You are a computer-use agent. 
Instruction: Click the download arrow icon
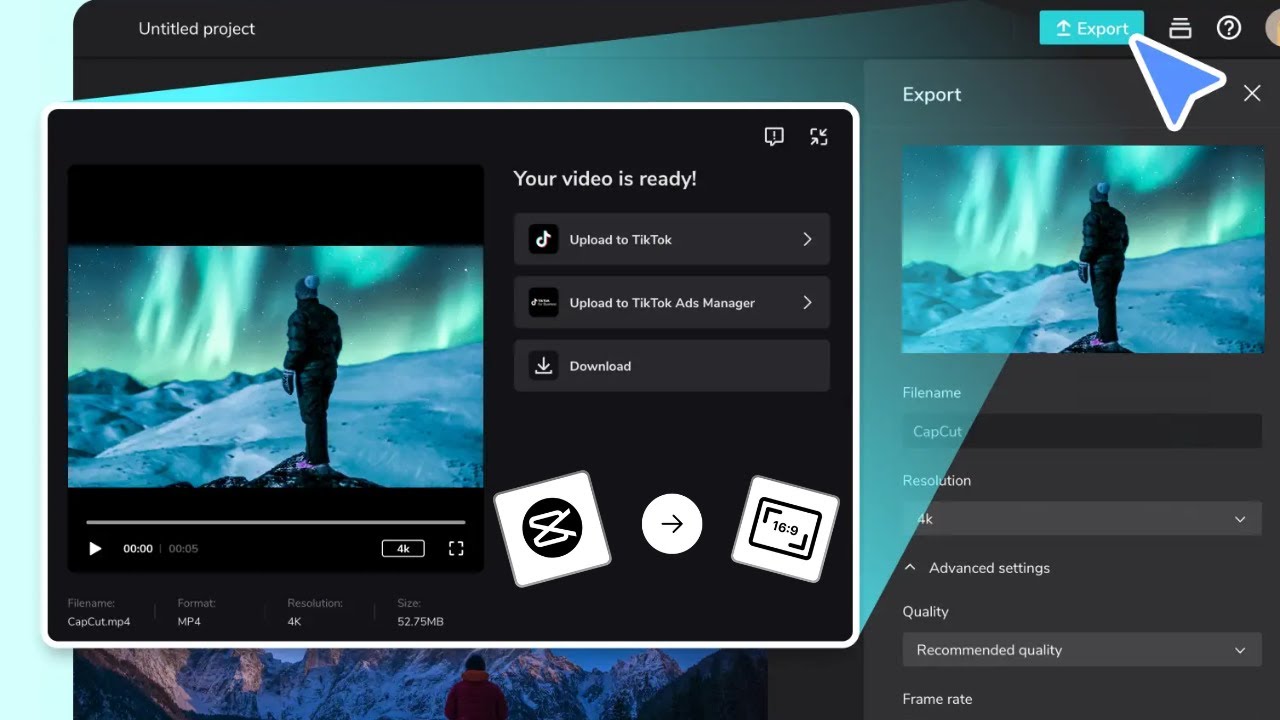point(543,366)
